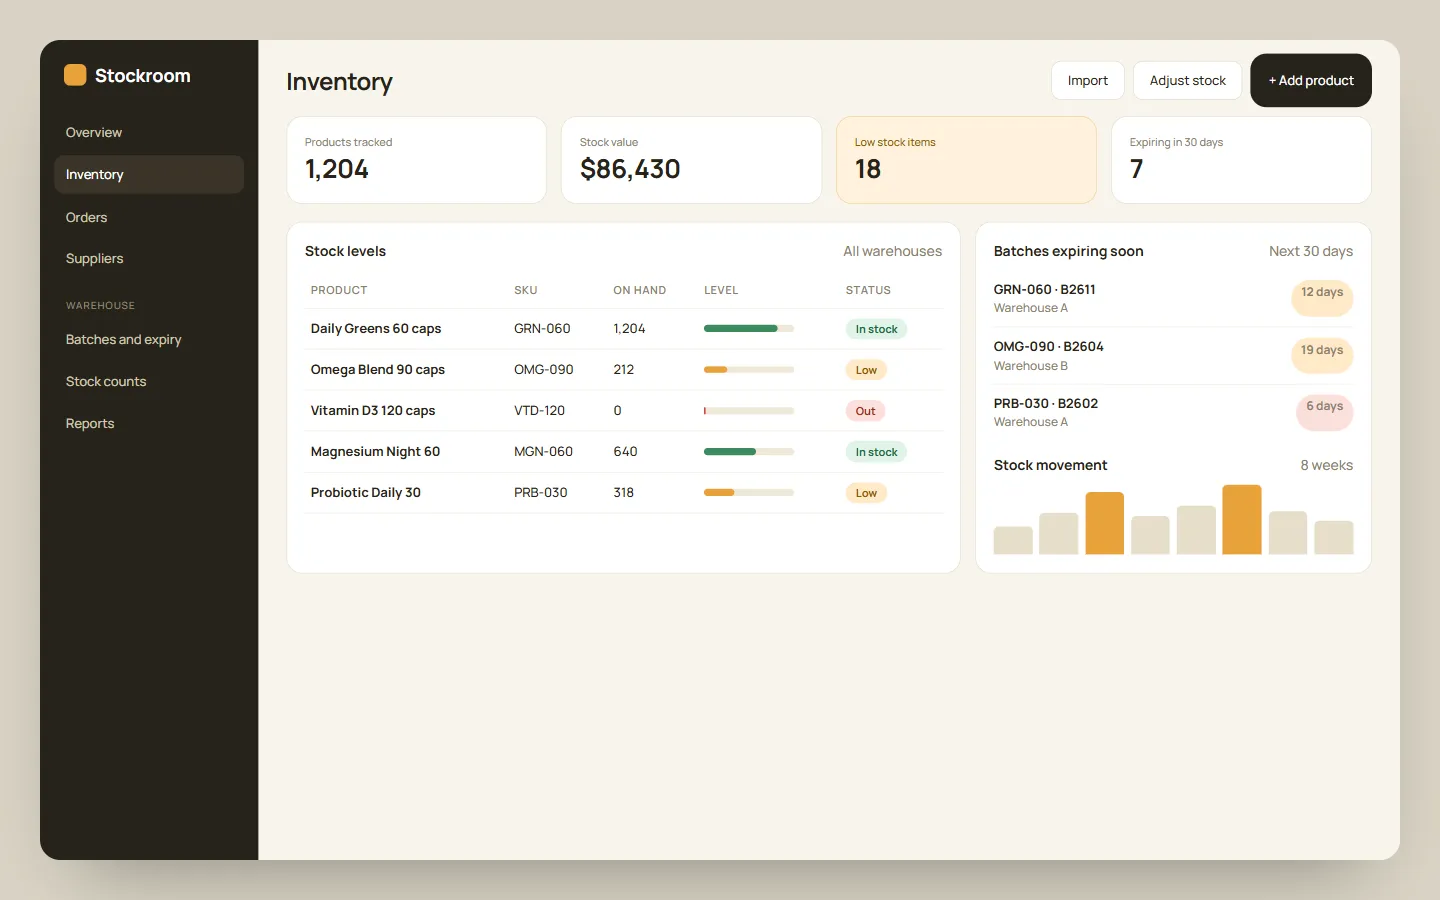Click Daily Greens In stock badge
This screenshot has width=1440, height=900.
tap(876, 329)
